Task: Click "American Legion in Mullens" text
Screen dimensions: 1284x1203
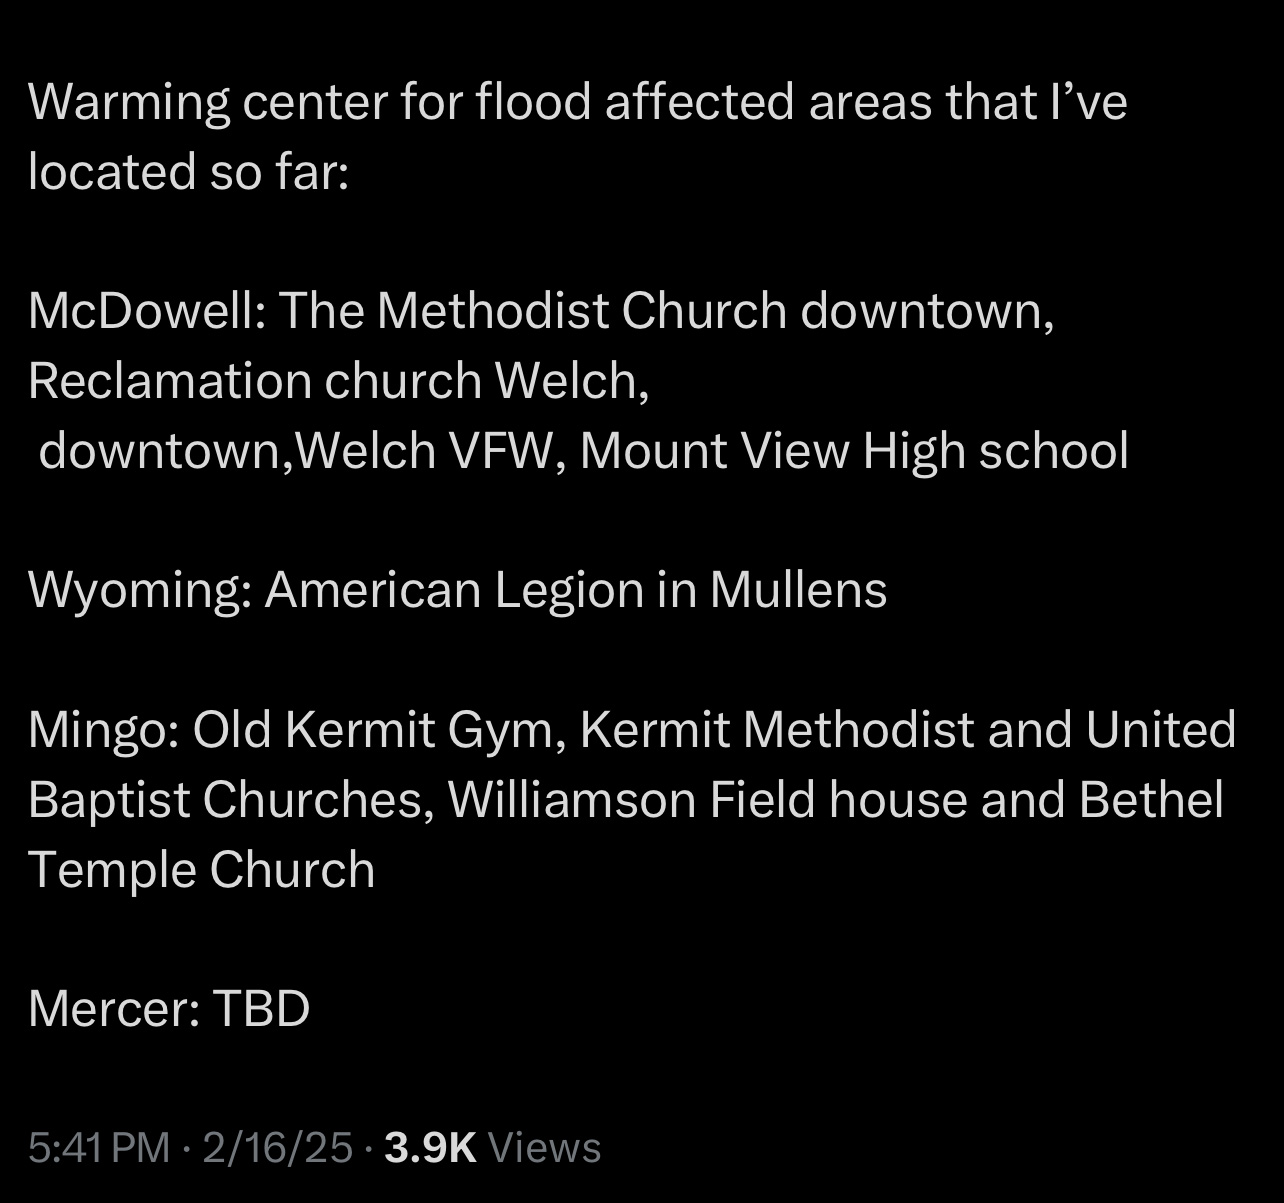Action: tap(575, 590)
